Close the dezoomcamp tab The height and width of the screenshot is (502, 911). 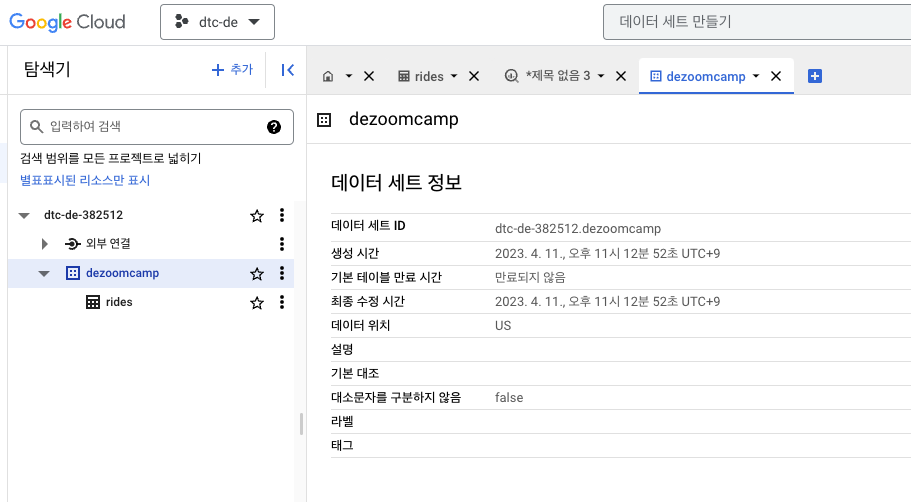click(x=776, y=76)
